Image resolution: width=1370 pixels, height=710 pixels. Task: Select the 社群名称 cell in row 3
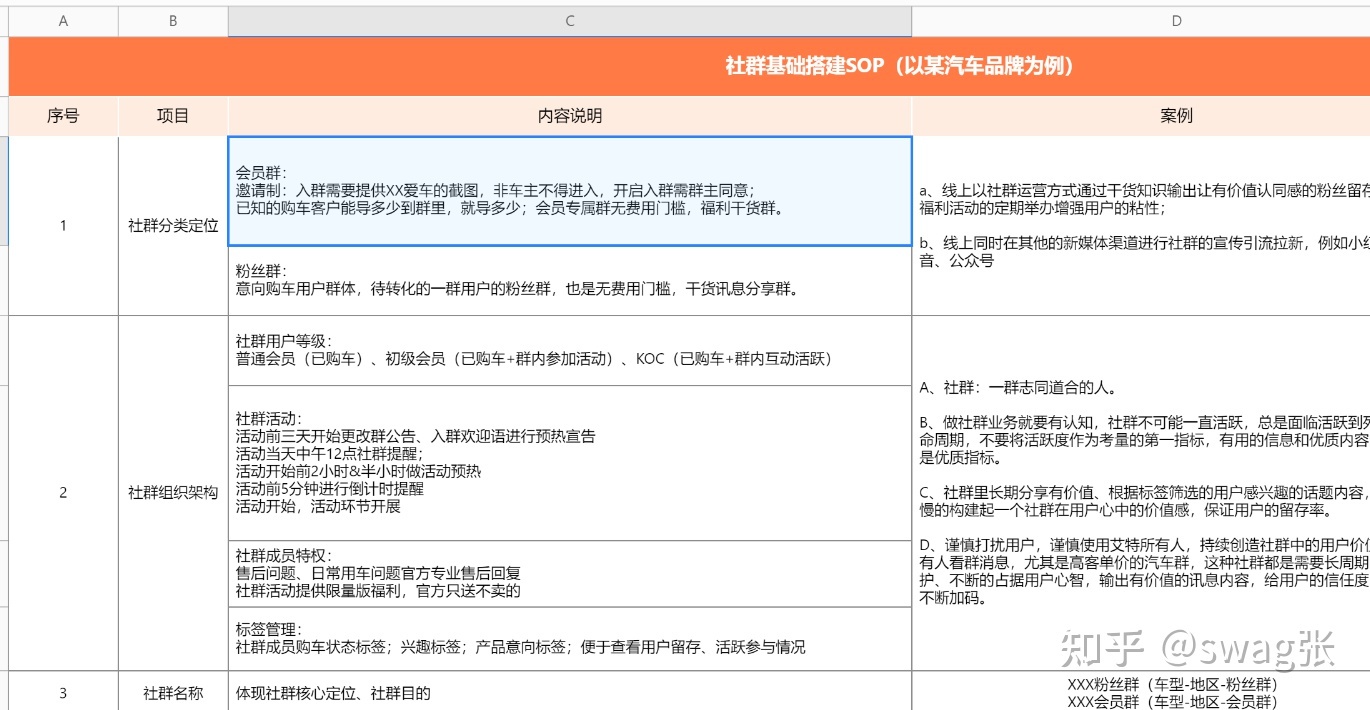pyautogui.click(x=172, y=690)
